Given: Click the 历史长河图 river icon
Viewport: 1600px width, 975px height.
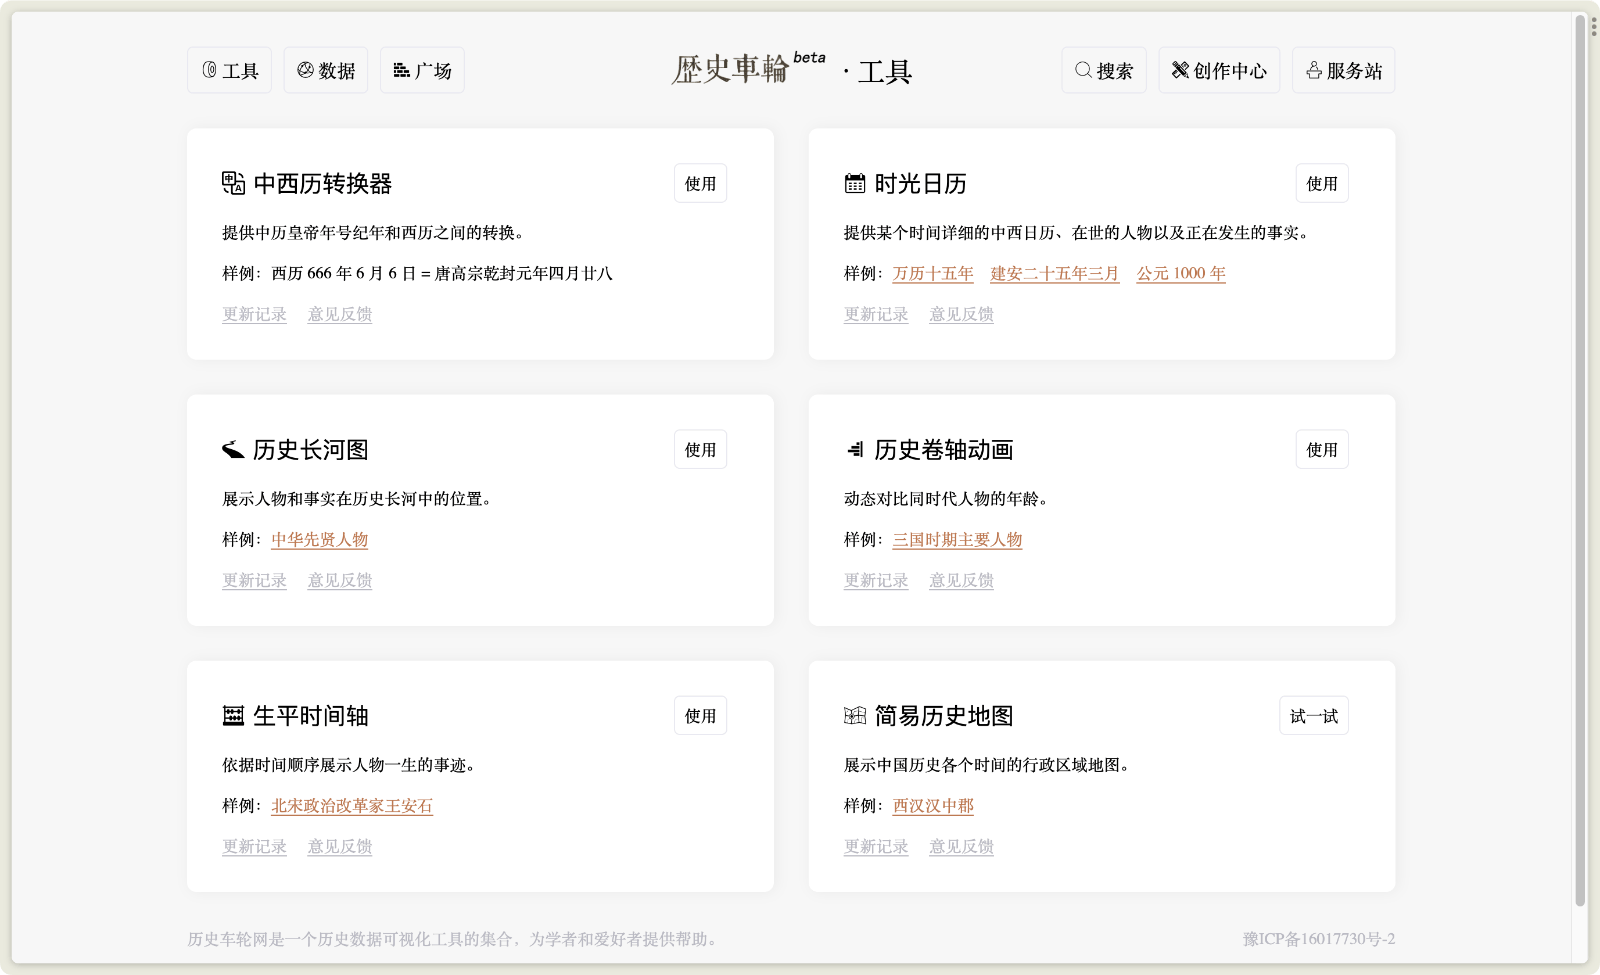Looking at the screenshot, I should pos(232,449).
